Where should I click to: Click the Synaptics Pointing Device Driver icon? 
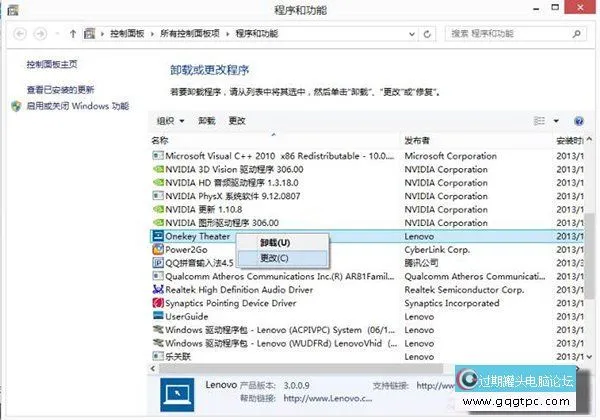point(157,302)
